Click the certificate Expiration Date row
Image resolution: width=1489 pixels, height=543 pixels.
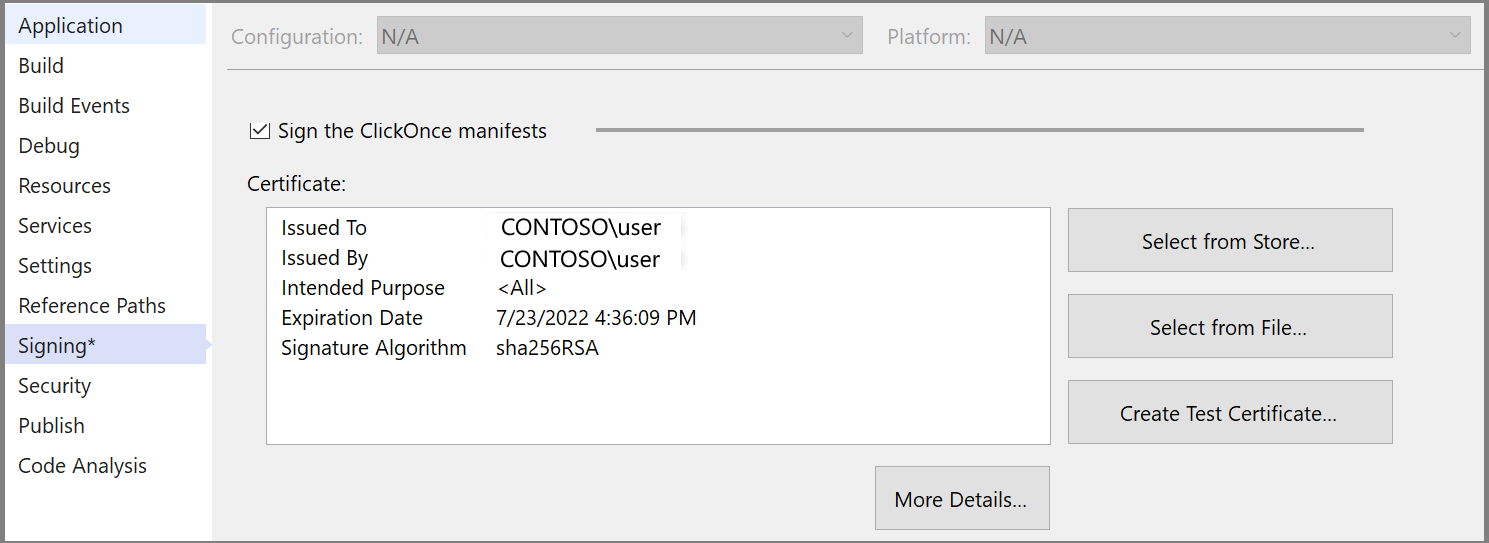(489, 318)
